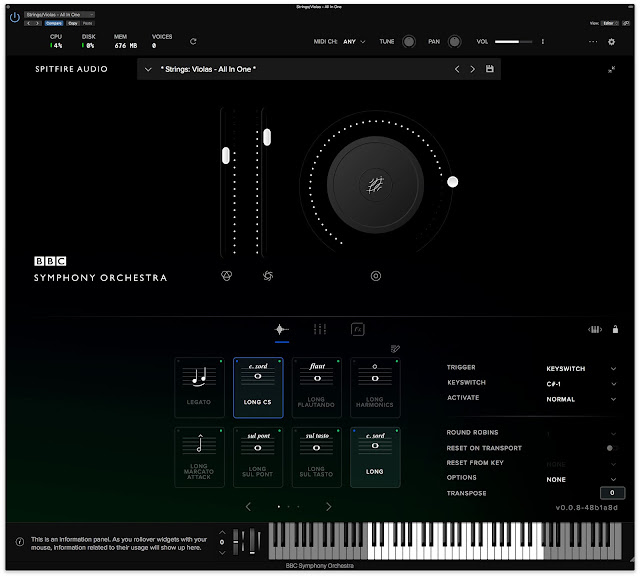Open the host preset dropdown at top left
Viewport: 640px width, 577px height.
click(60, 15)
